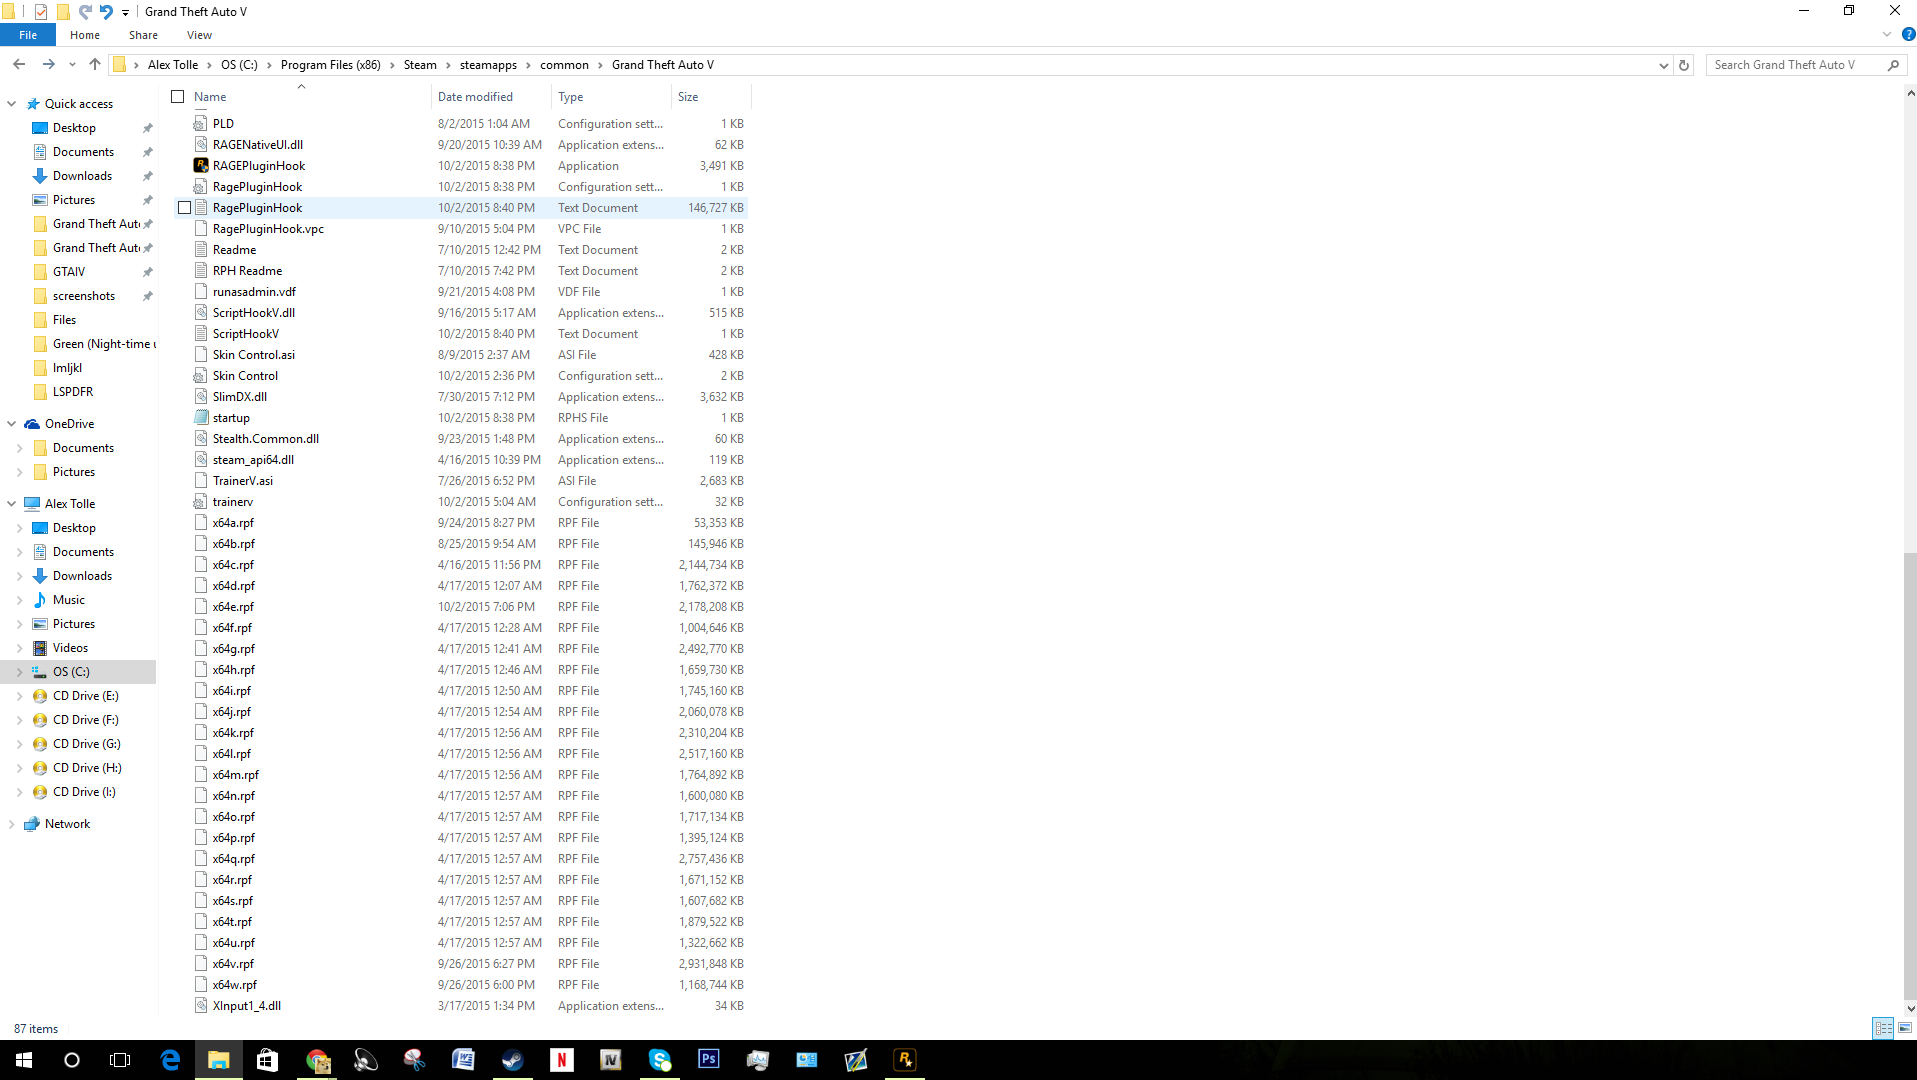The image size is (1917, 1080).
Task: Click the Videos filmstrip icon in the sidebar
Action: [40, 648]
